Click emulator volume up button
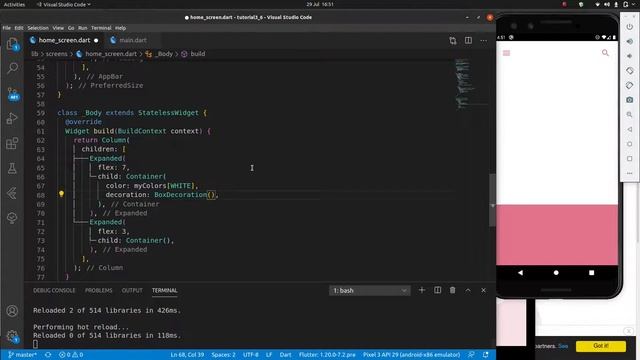Image resolution: width=640 pixels, height=360 pixels. (629, 41)
